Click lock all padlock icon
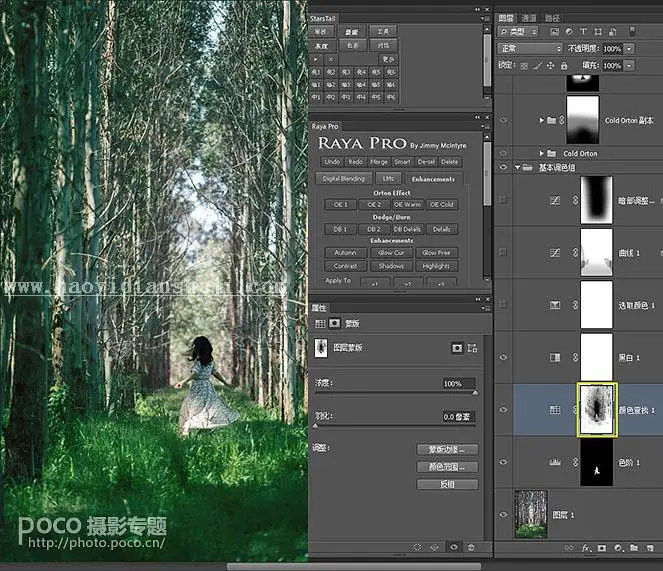 (x=564, y=66)
